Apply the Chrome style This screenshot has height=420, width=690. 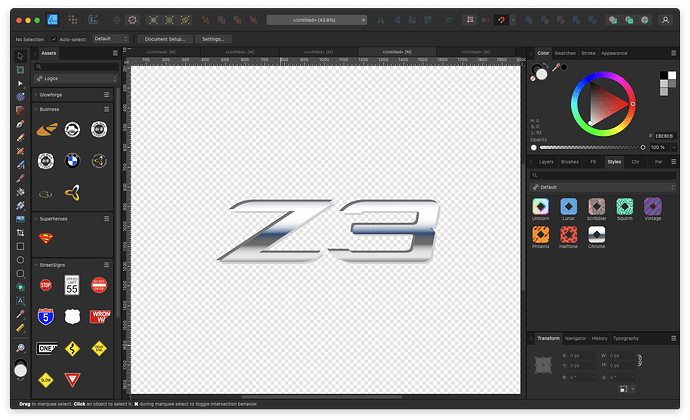[597, 235]
